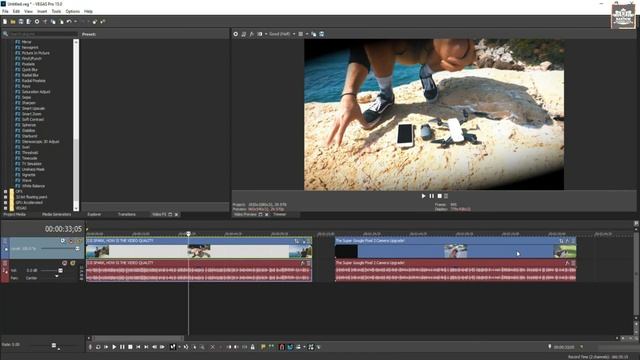Toggle Automatic Crossfades
Viewport: 640px width, 360px height.
click(x=290, y=347)
